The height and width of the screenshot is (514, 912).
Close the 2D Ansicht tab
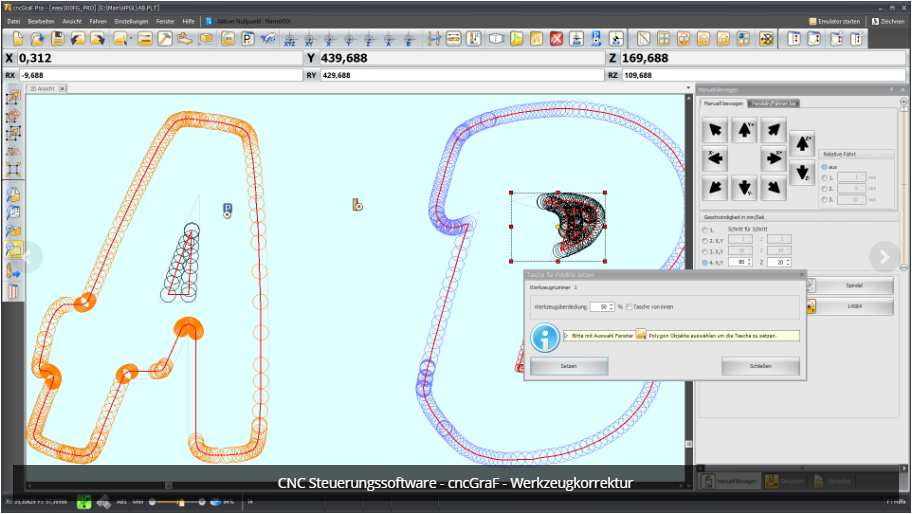tap(62, 88)
